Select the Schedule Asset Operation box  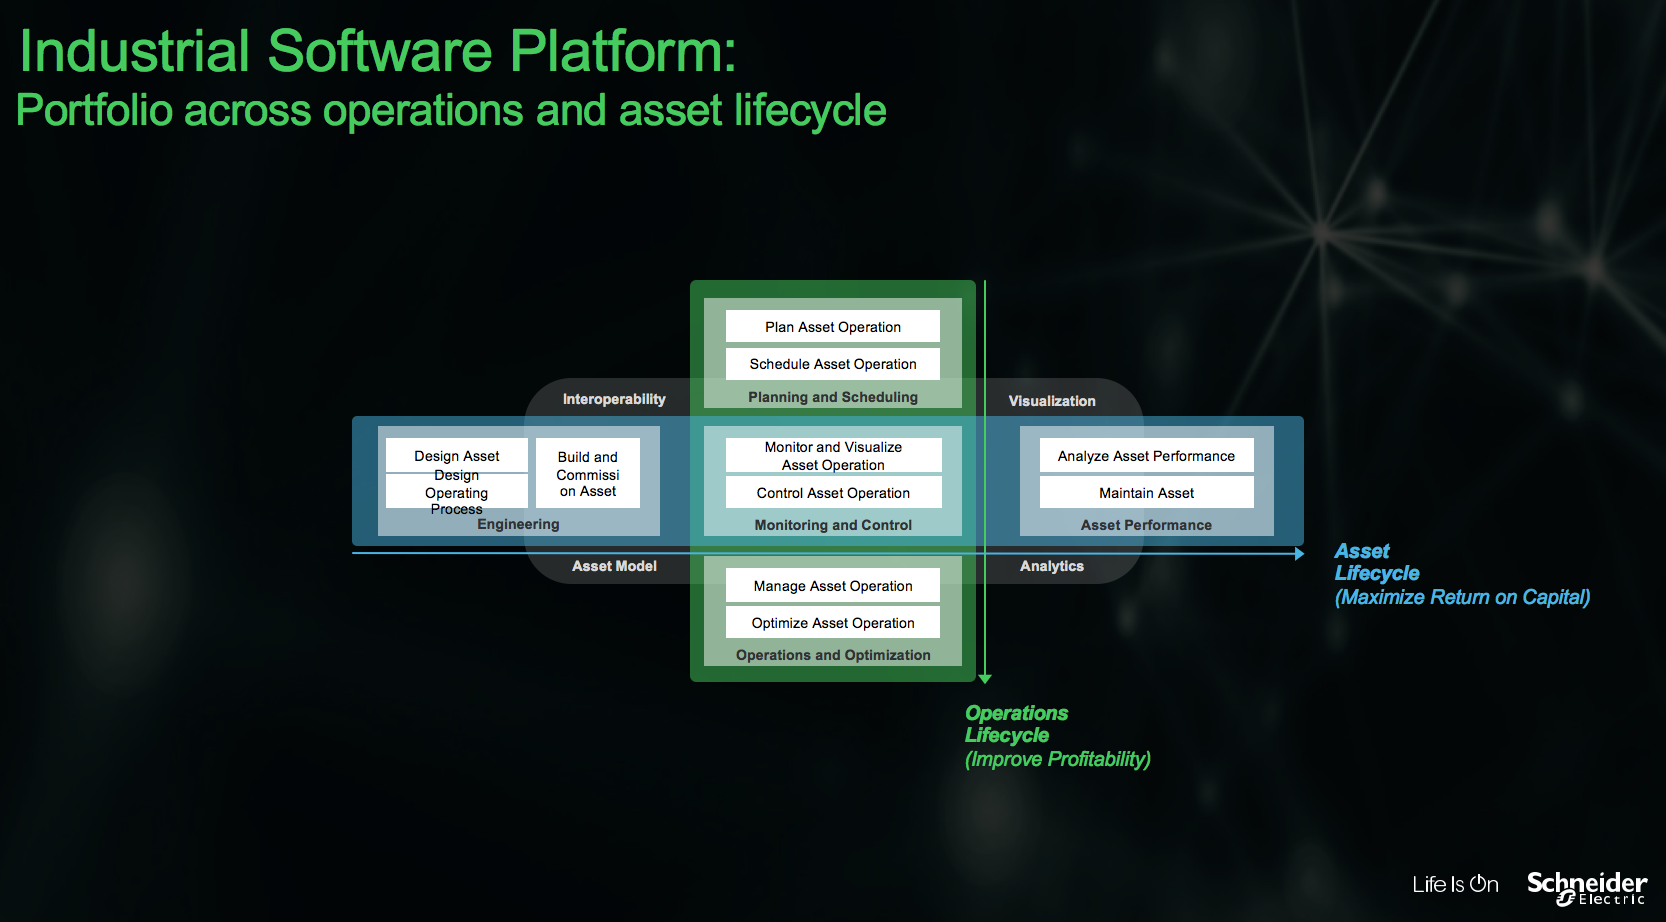pos(833,364)
